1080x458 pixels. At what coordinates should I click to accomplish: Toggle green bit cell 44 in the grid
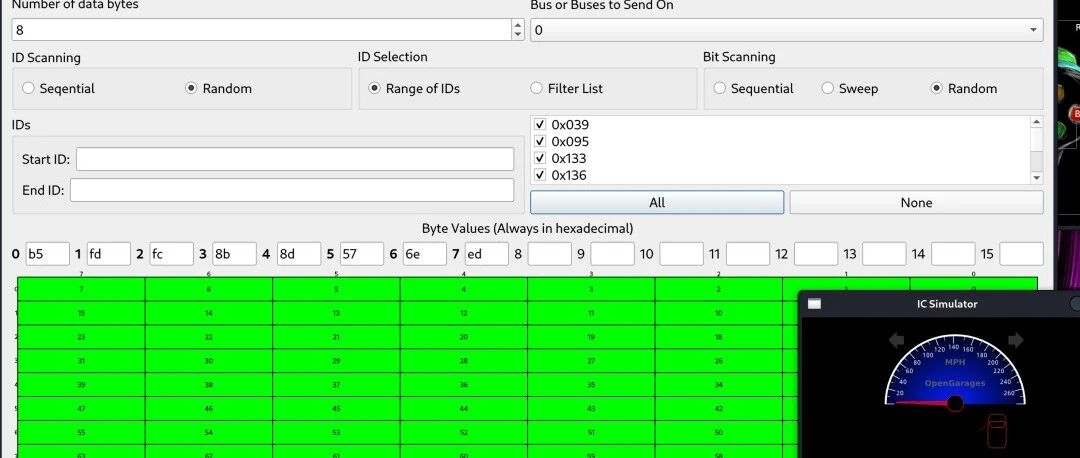464,409
